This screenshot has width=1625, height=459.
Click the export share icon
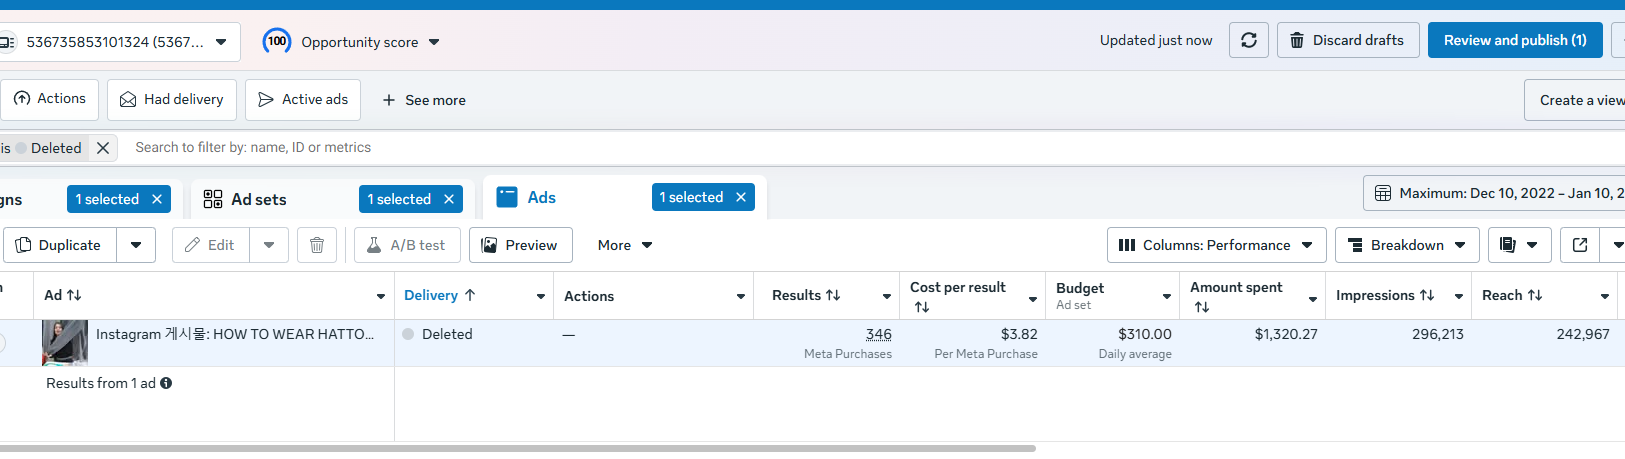coord(1580,245)
